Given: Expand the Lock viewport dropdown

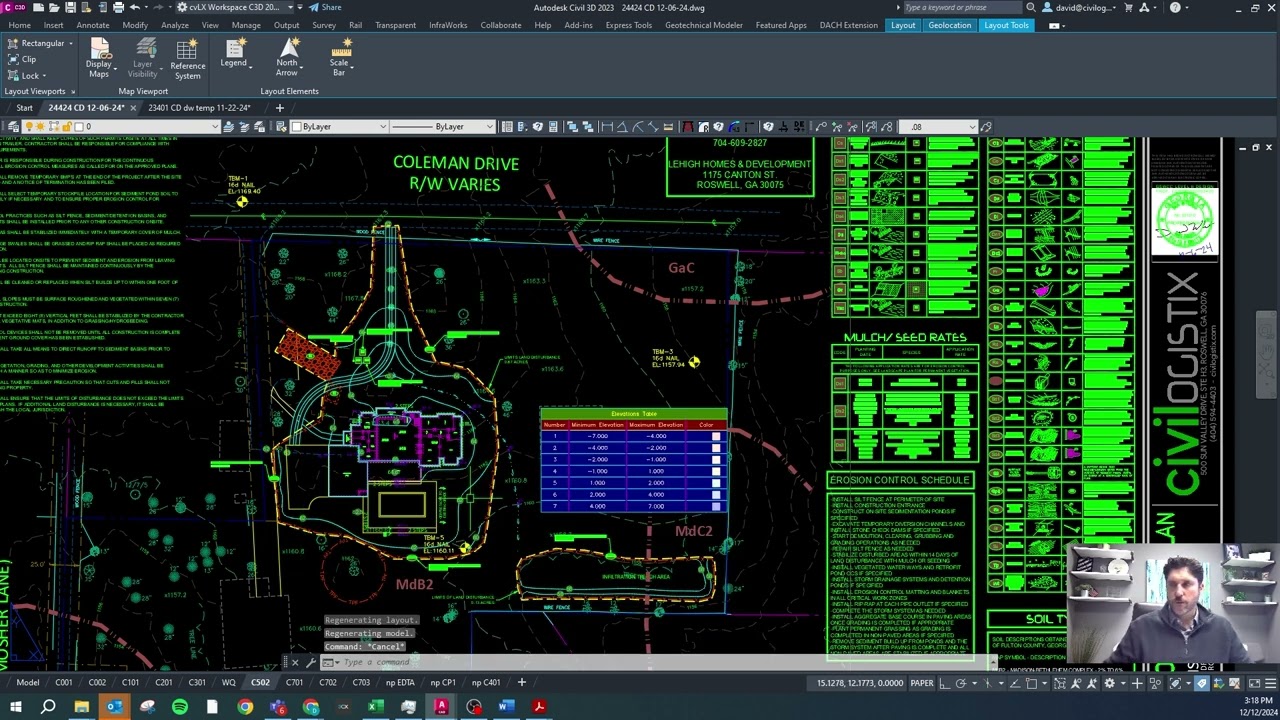Looking at the screenshot, I should pos(44,76).
